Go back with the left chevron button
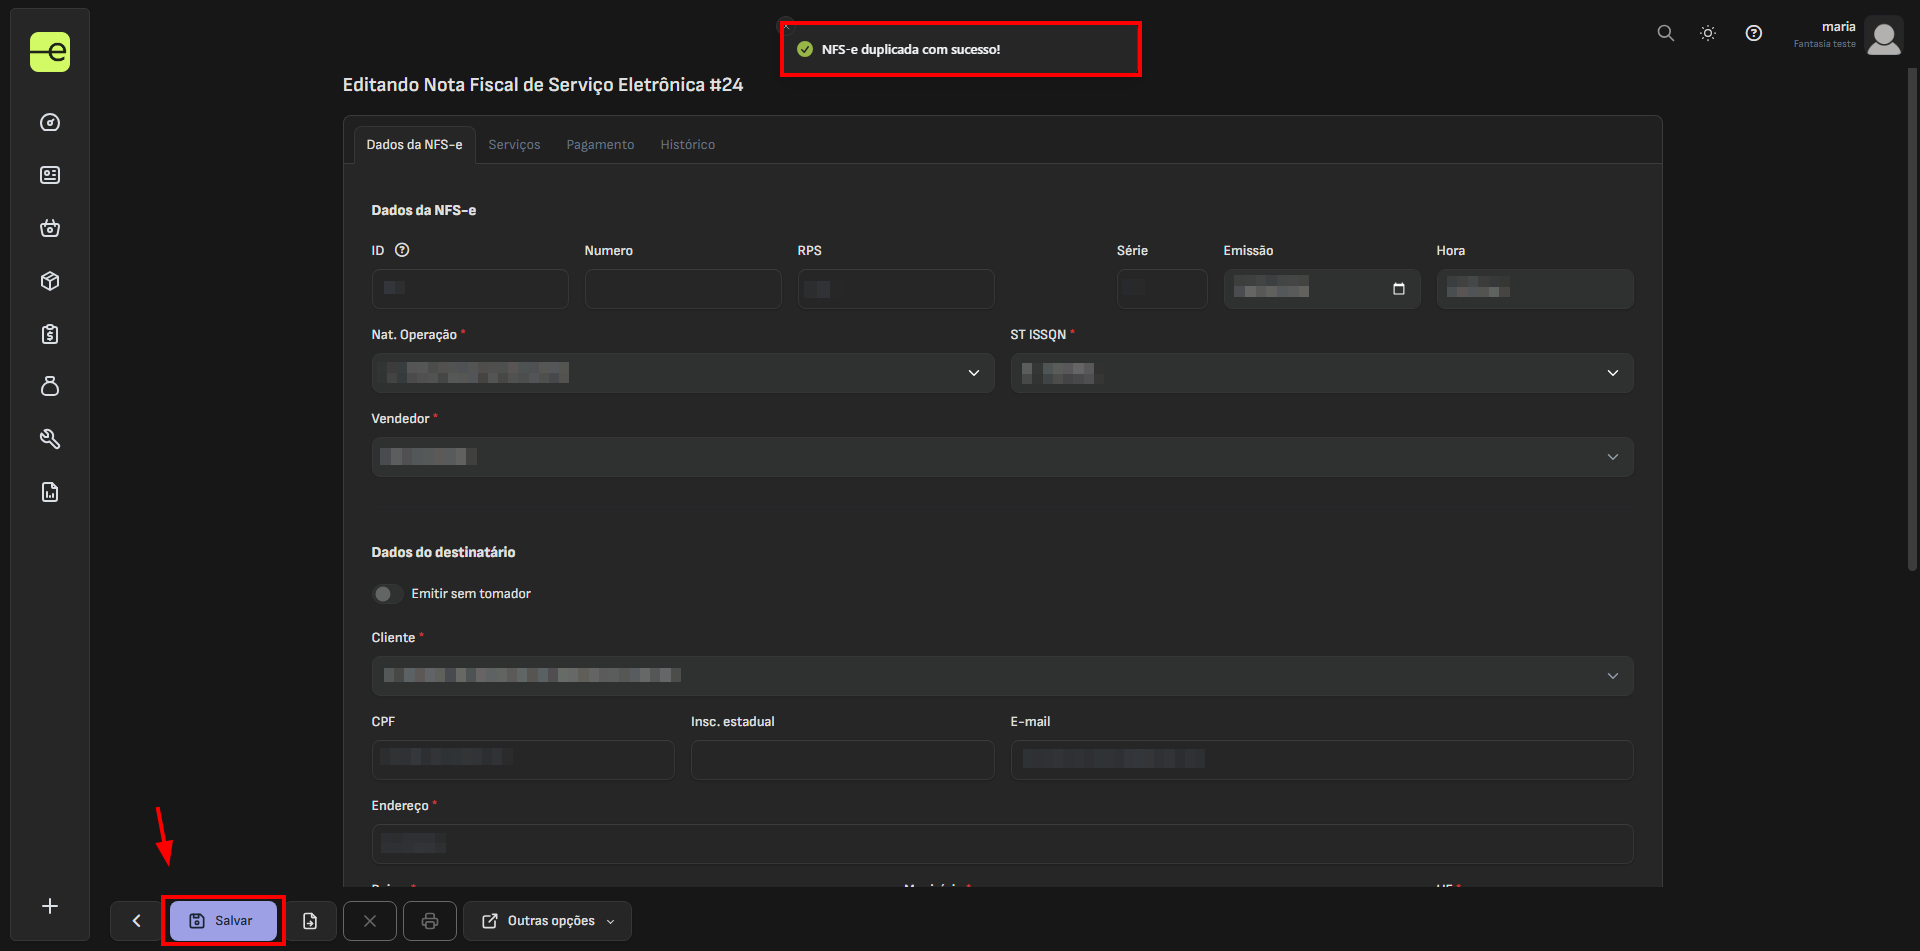 (137, 921)
